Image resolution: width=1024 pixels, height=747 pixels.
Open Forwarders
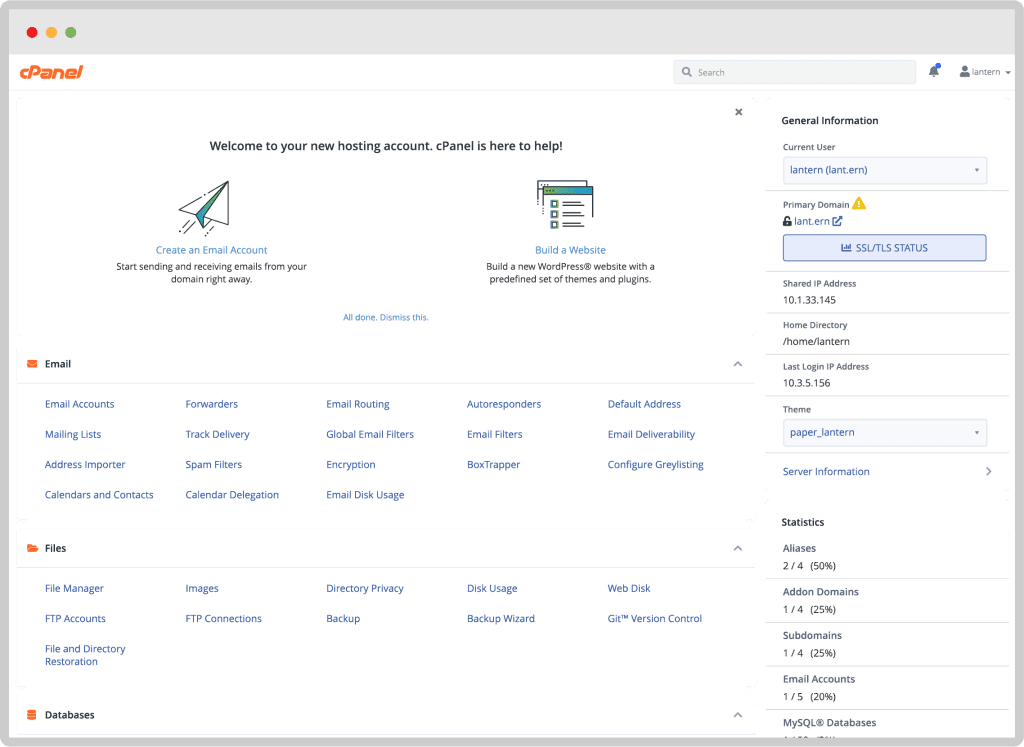(212, 404)
